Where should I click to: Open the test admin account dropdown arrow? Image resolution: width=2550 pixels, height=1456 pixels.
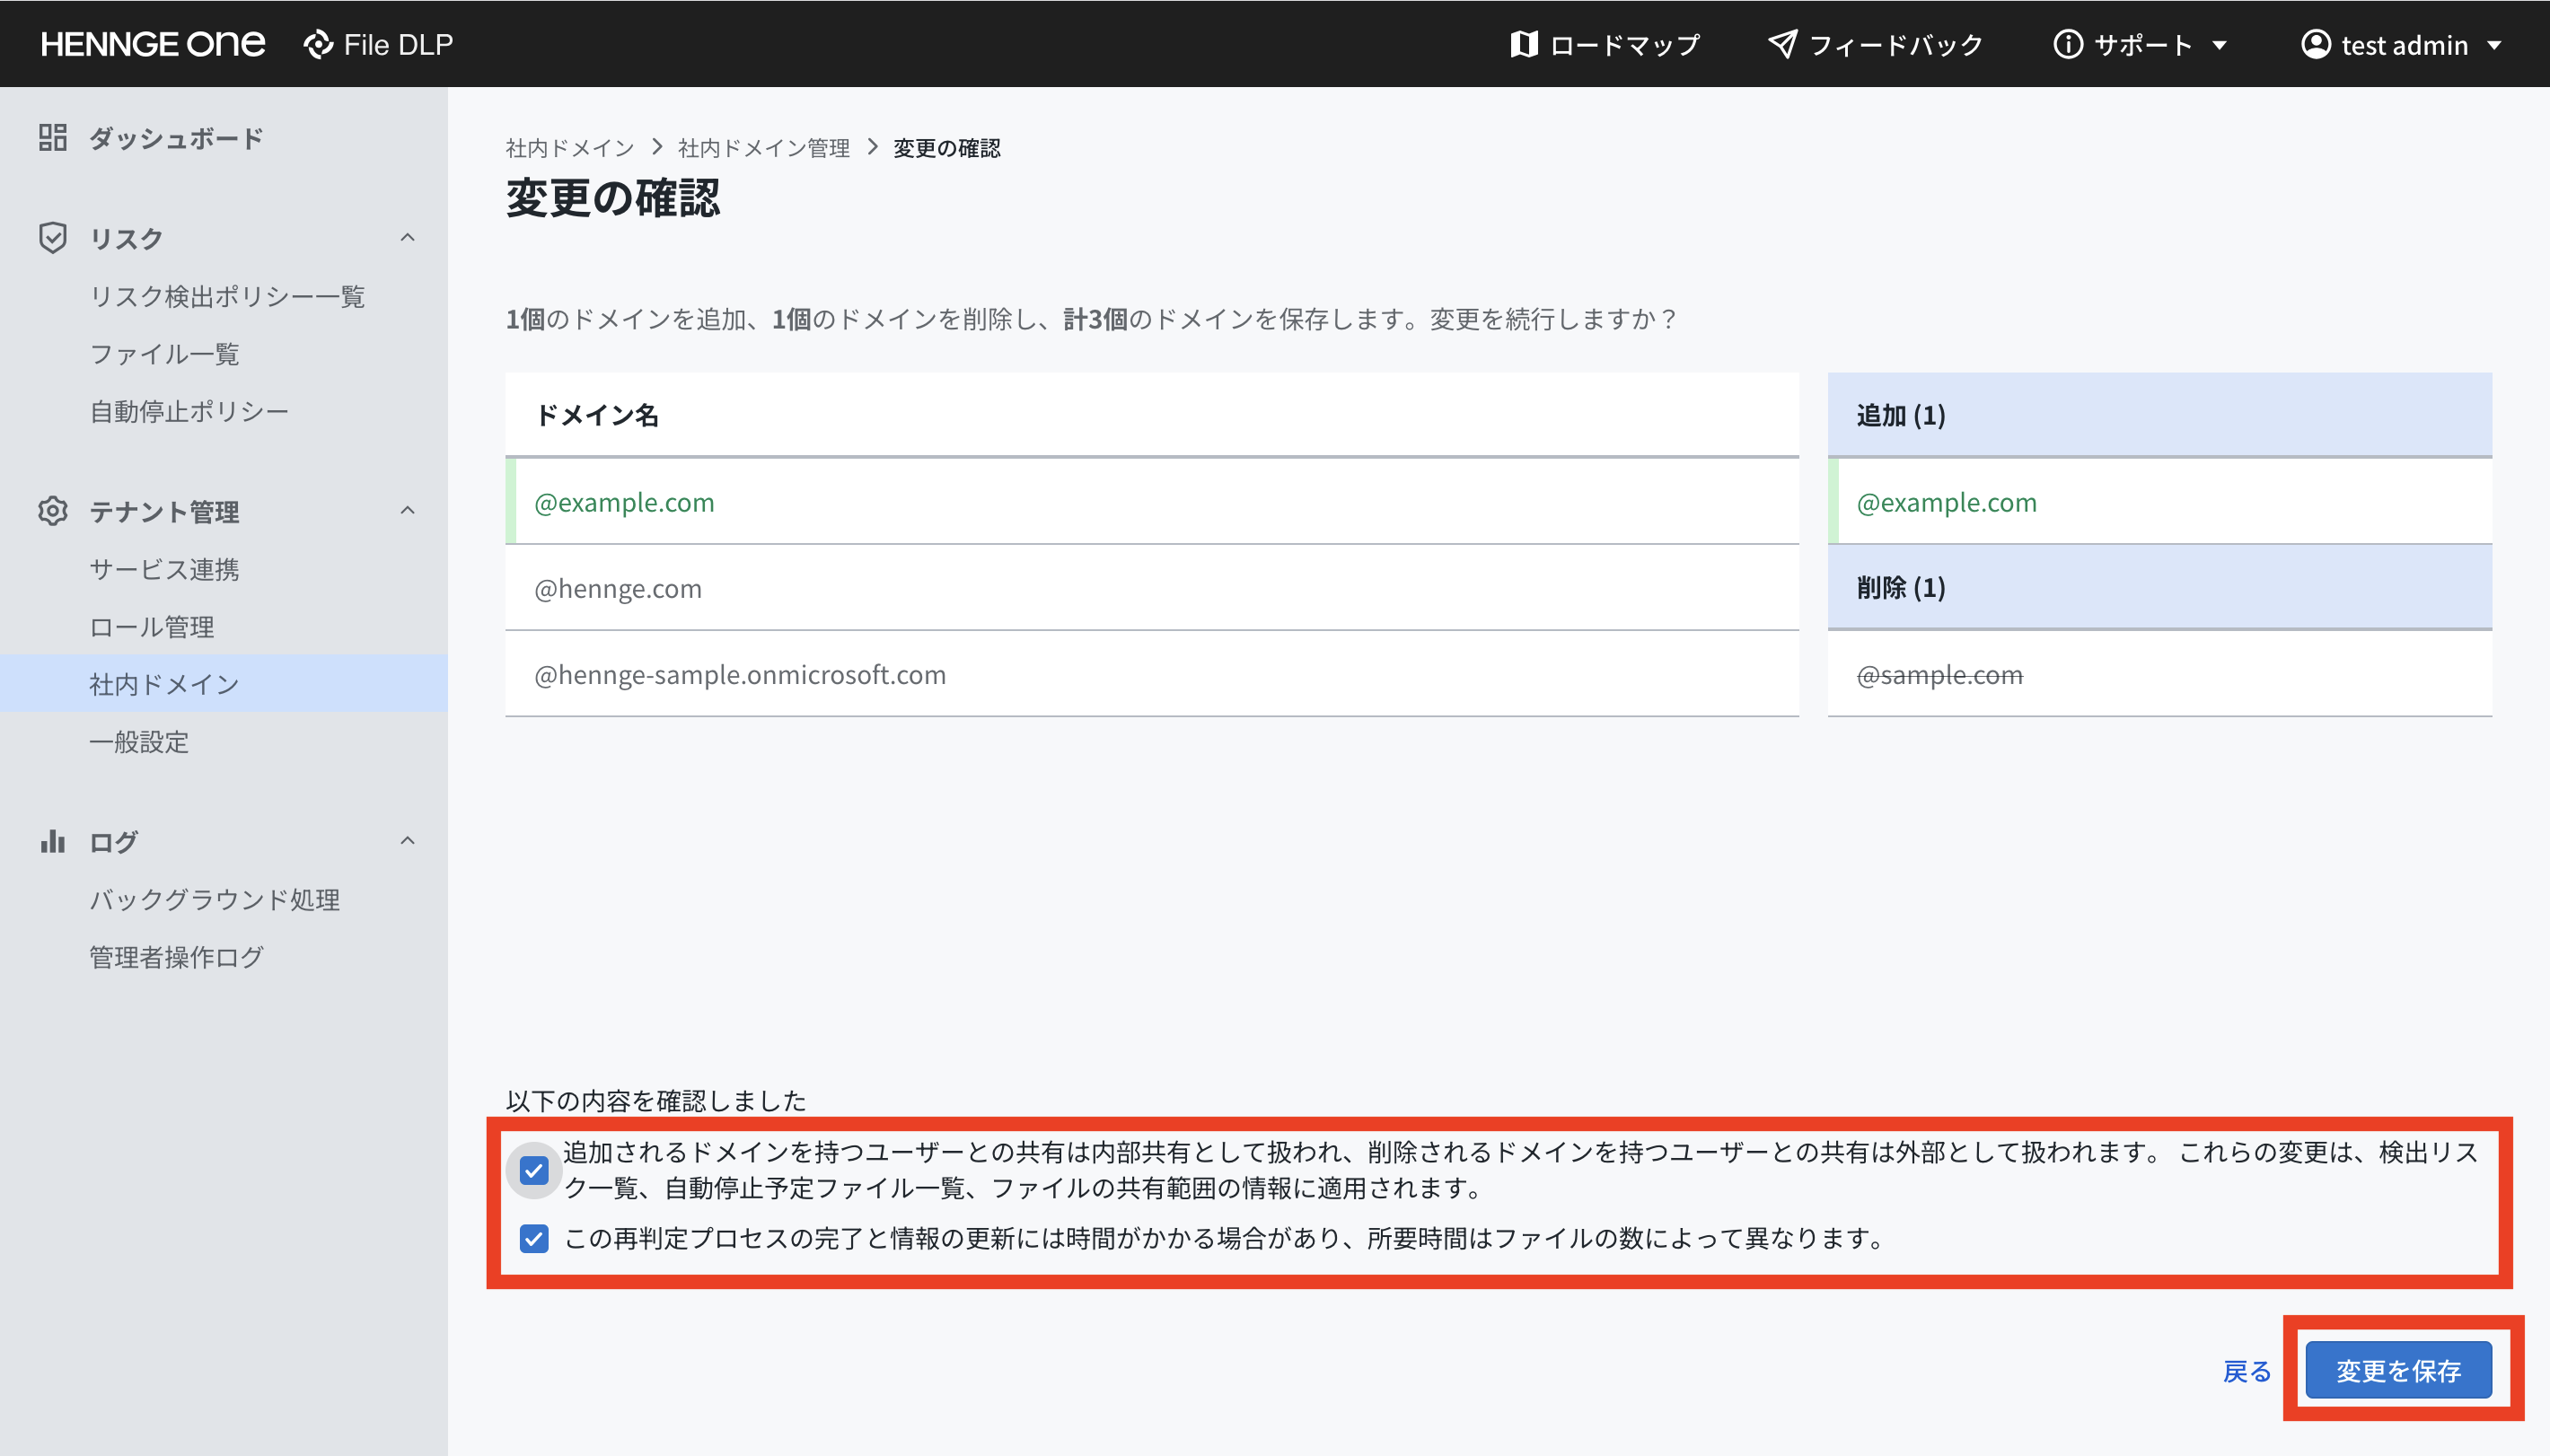[2494, 45]
